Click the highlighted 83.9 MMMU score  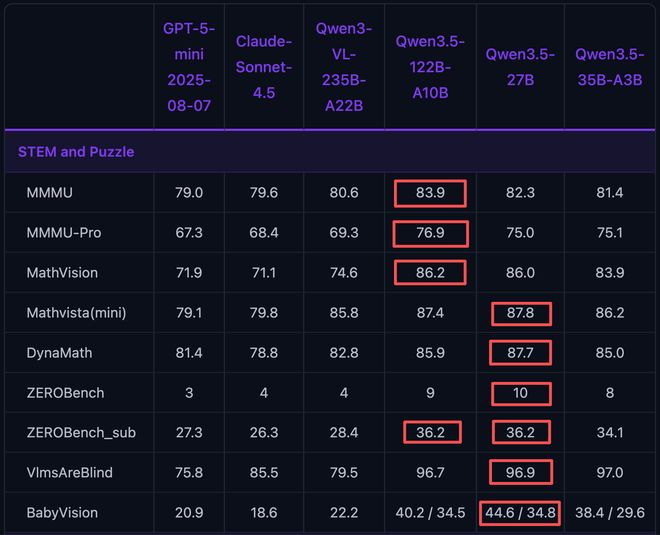(x=430, y=193)
